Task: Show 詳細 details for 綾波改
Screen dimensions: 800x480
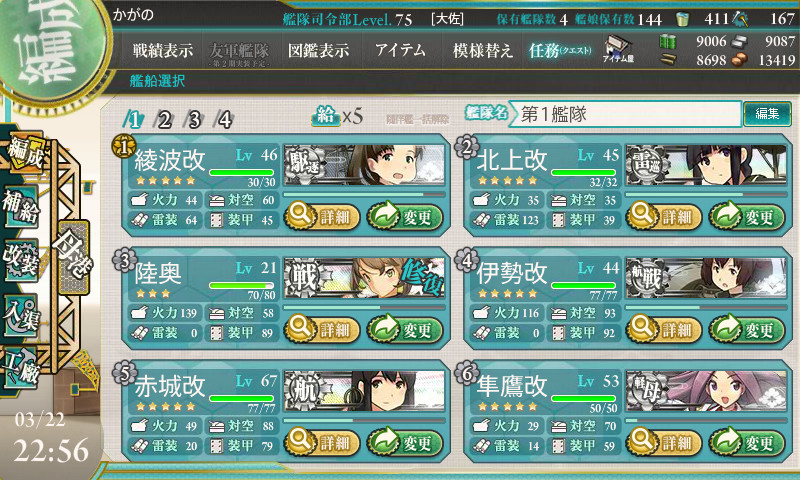Action: pos(322,216)
